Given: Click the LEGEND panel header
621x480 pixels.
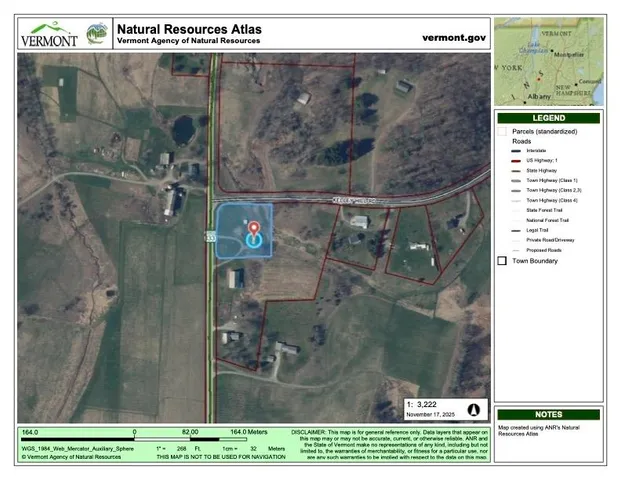Looking at the screenshot, I should coord(549,118).
